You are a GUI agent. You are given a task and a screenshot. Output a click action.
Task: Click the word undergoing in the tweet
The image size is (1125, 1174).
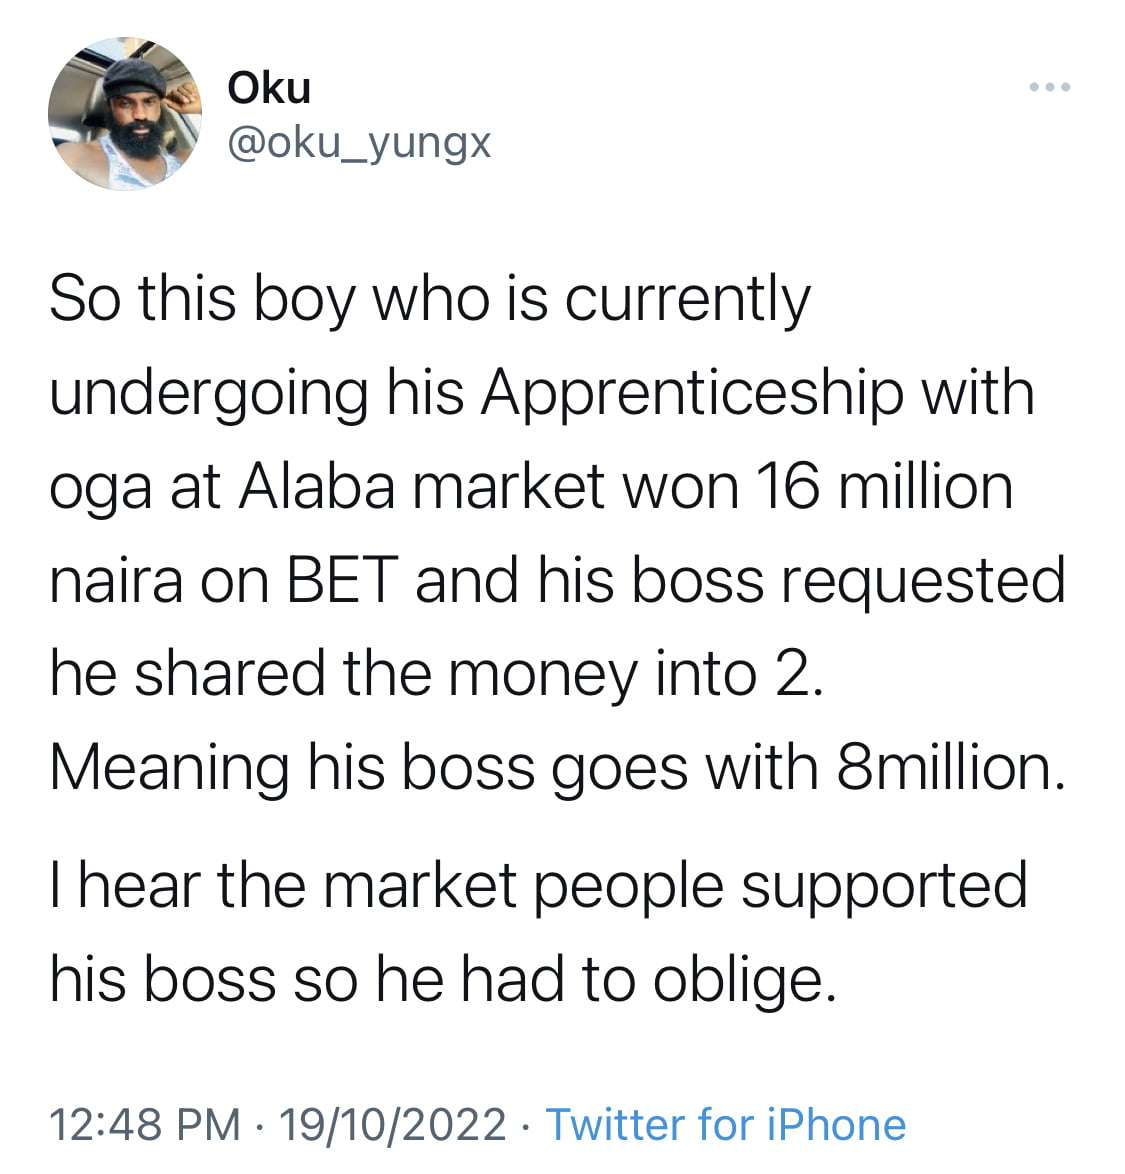[209, 394]
